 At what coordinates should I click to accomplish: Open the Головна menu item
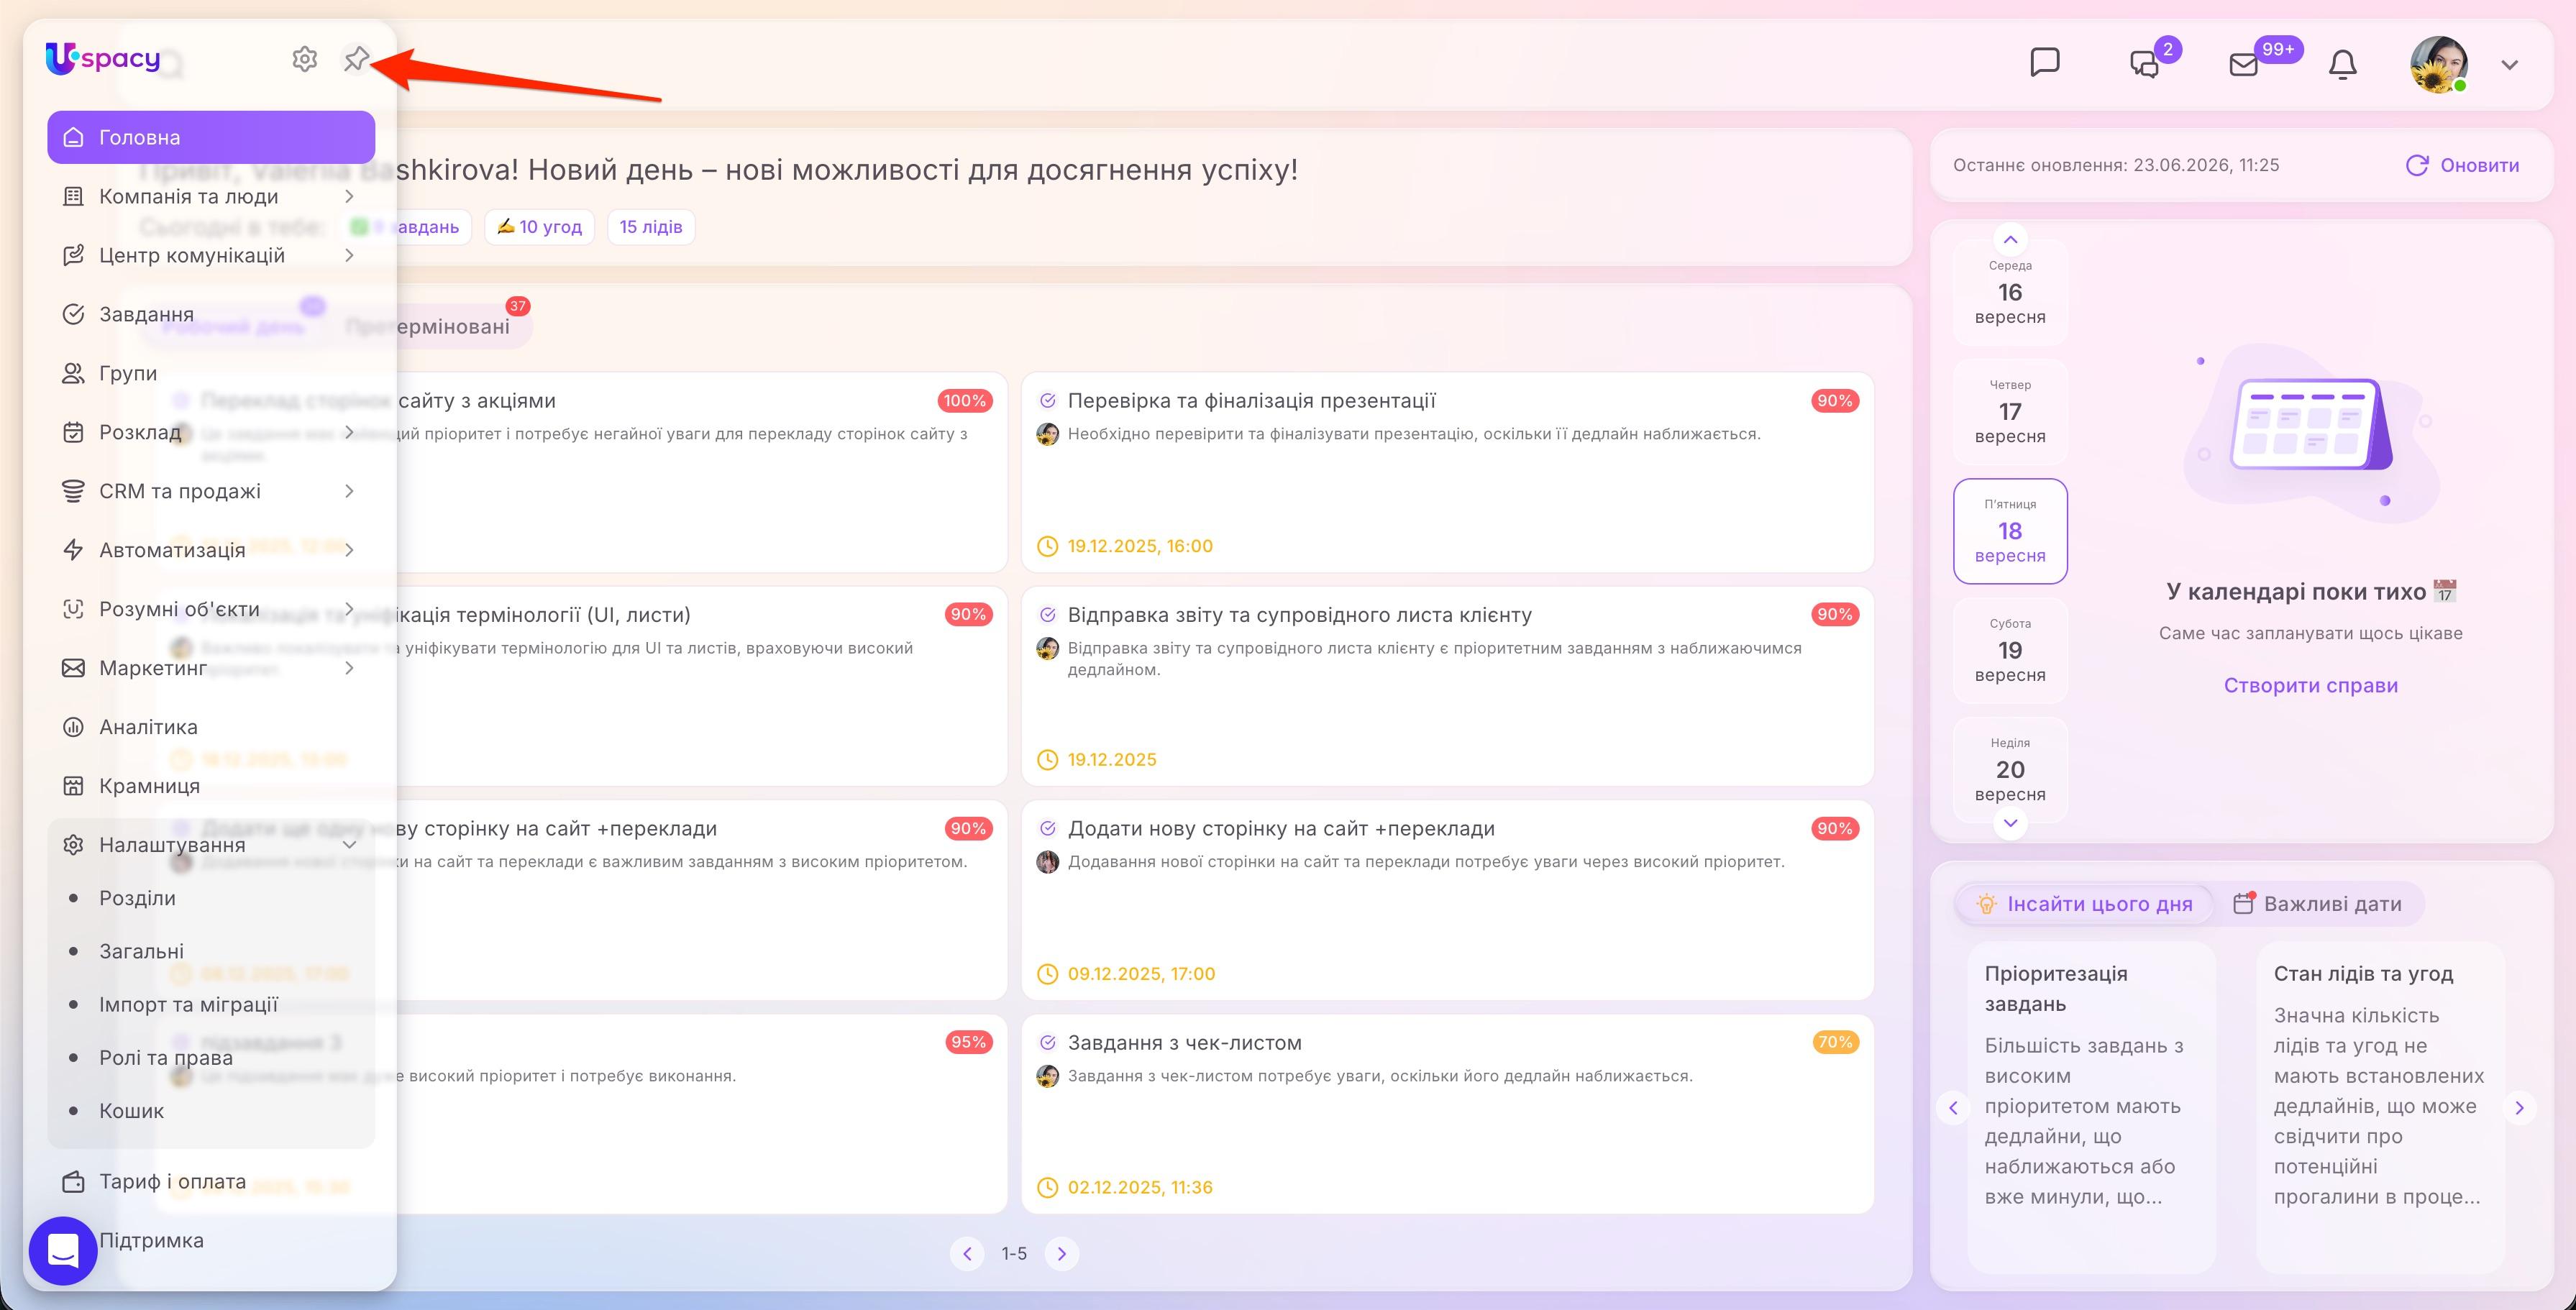point(211,137)
